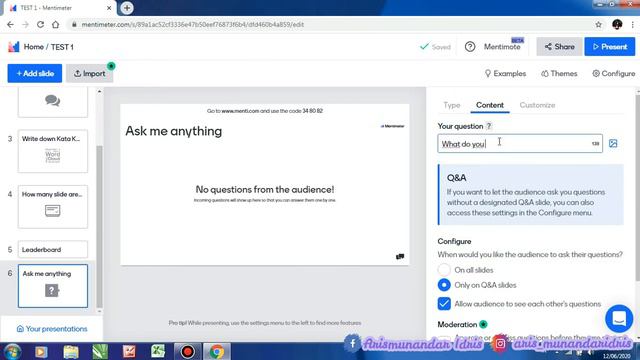The width and height of the screenshot is (640, 360).
Task: Select slide 5 Leaderboard thumbnail
Action: click(x=53, y=249)
